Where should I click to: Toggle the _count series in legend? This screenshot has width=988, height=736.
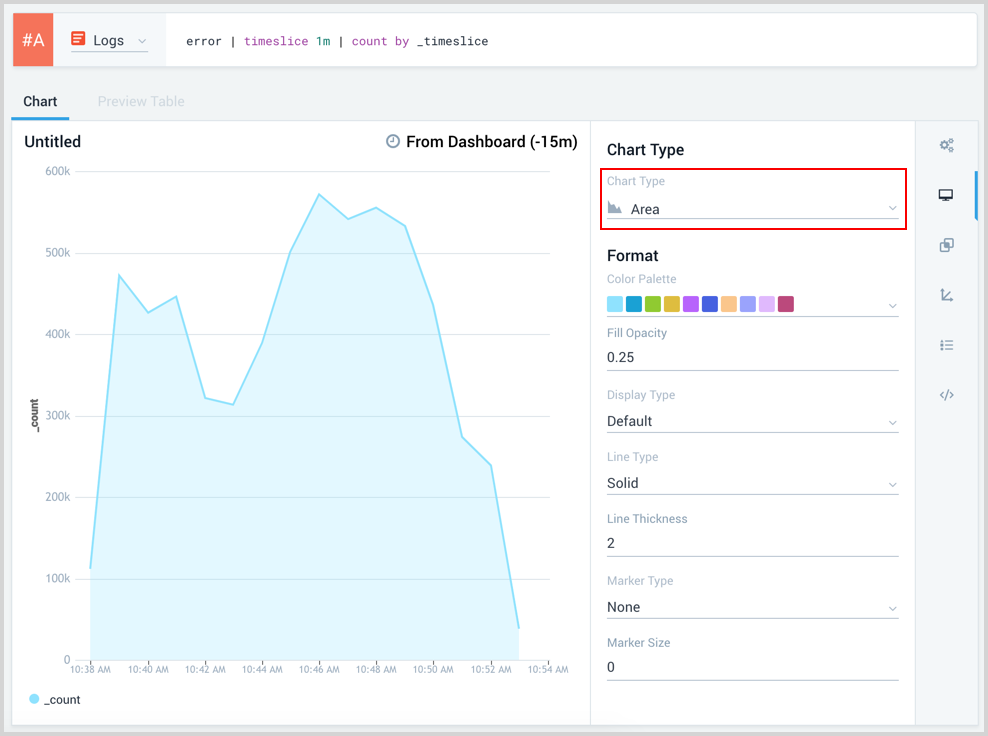coord(55,699)
